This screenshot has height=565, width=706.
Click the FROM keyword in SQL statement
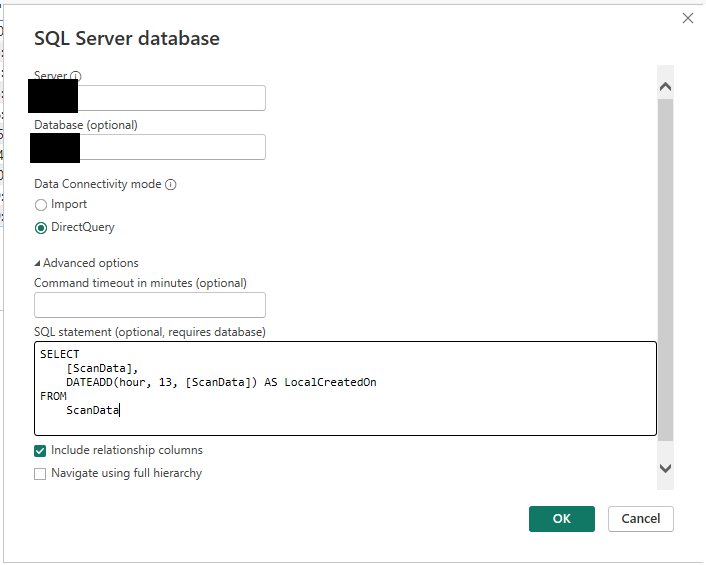tap(53, 396)
